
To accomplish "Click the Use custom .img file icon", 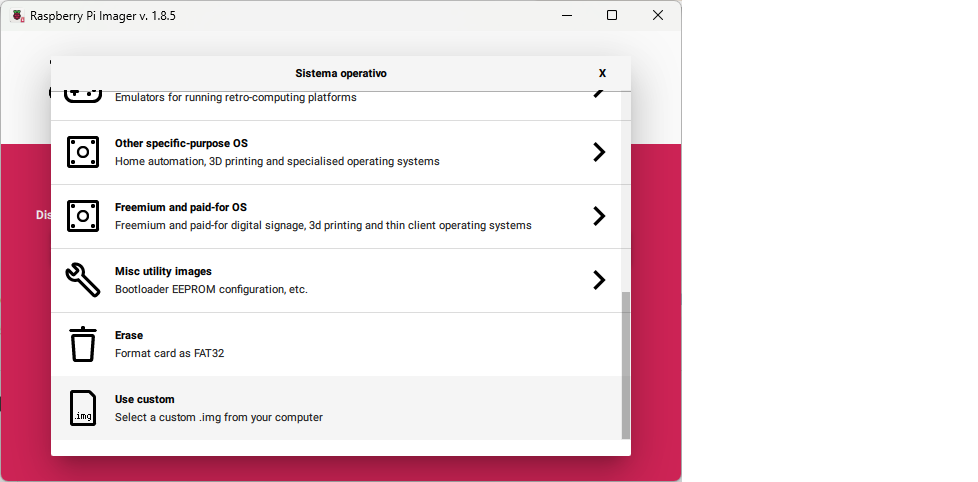I will click(83, 408).
